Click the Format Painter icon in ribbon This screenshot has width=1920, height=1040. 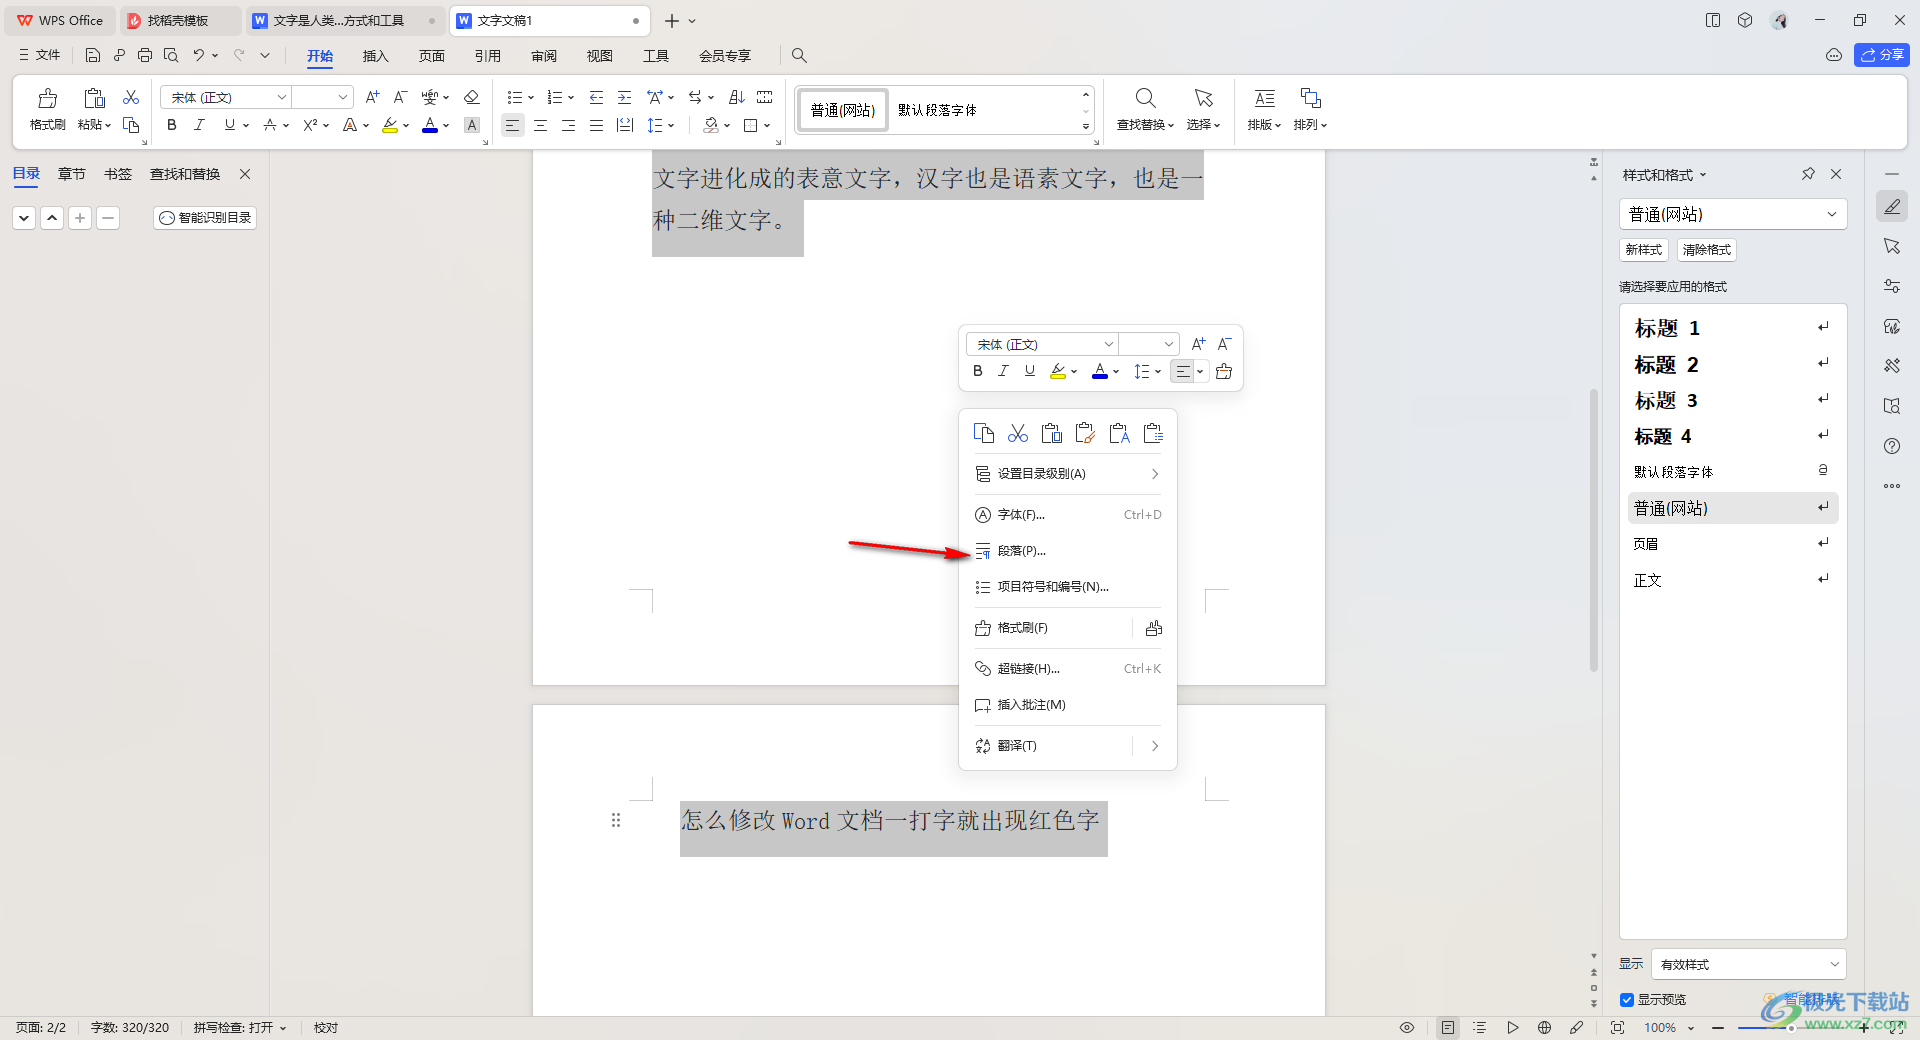coord(47,99)
